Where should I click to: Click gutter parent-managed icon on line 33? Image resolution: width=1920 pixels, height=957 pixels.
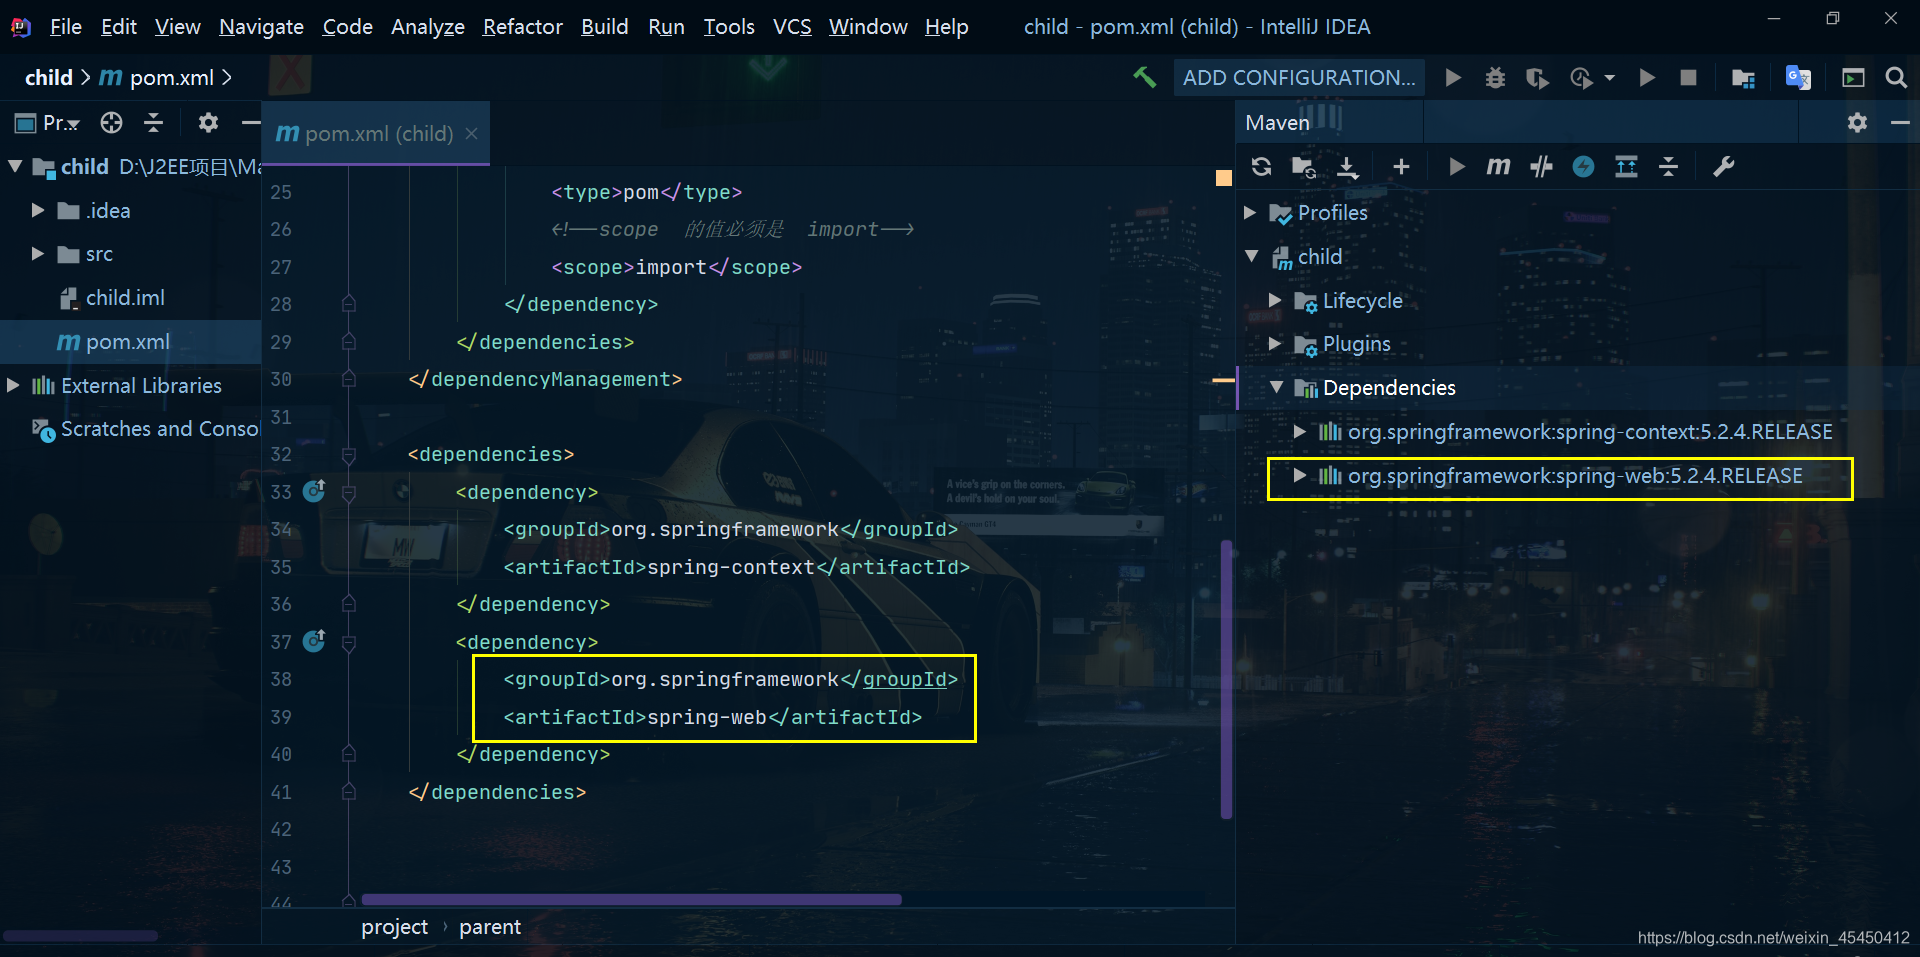[314, 490]
